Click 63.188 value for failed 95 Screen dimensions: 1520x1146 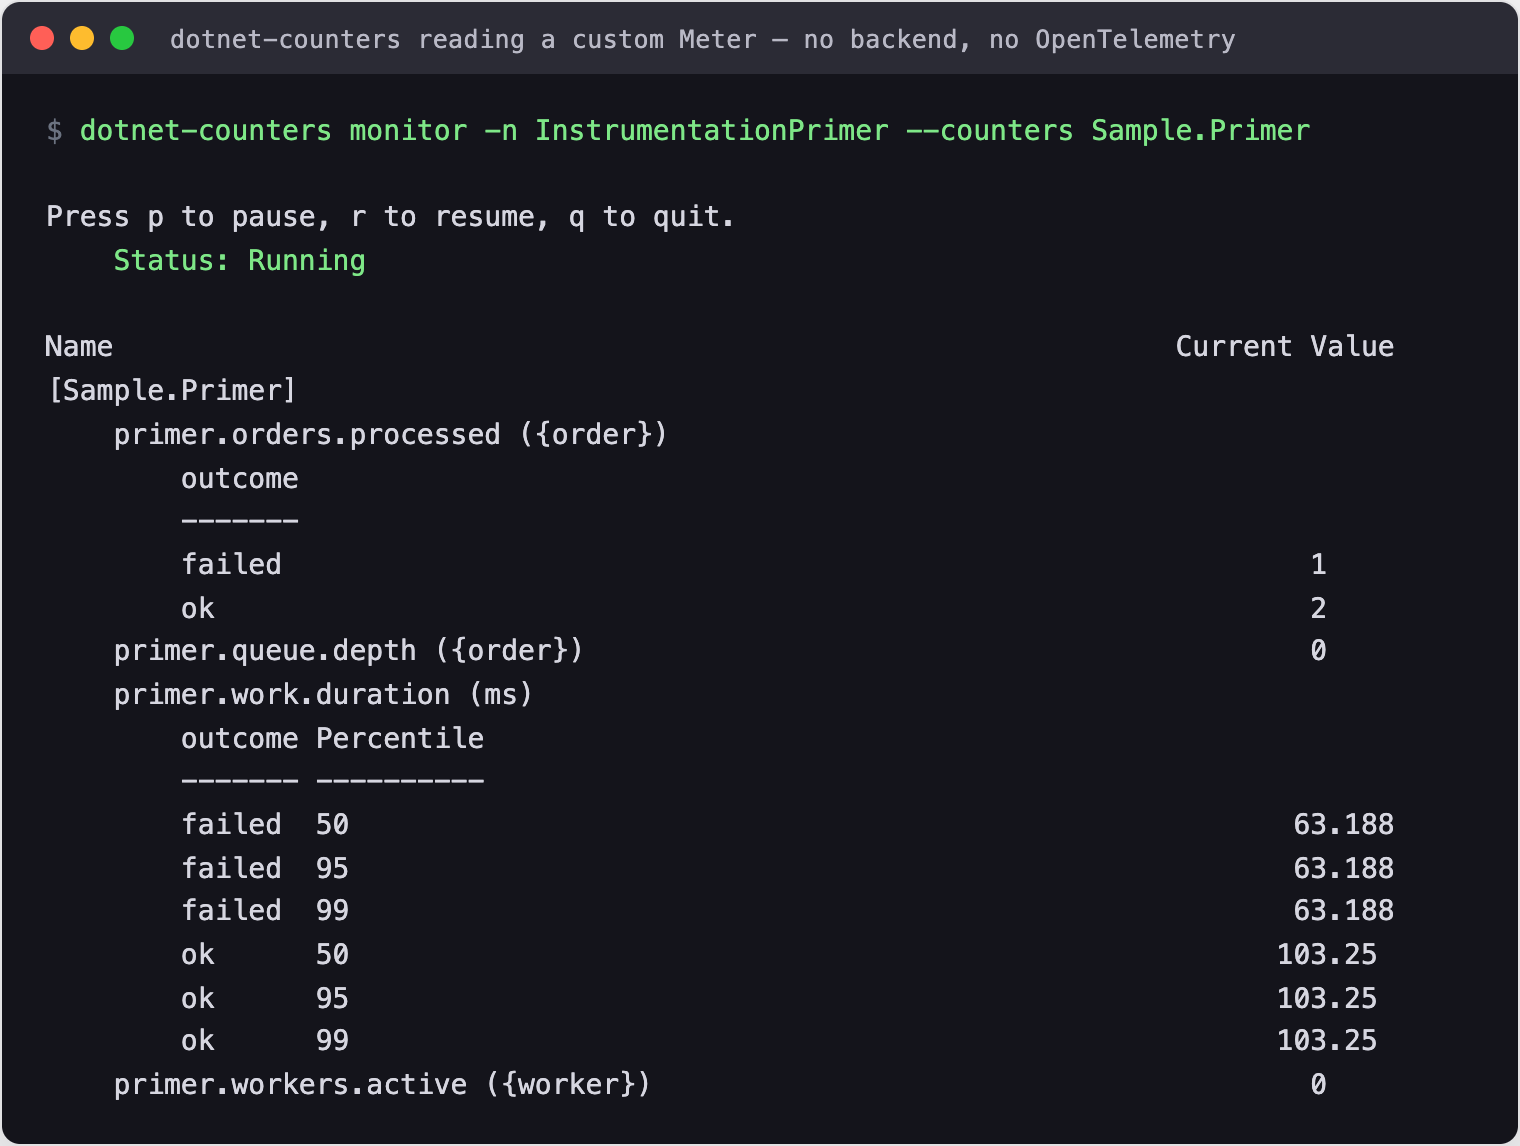pyautogui.click(x=1343, y=868)
